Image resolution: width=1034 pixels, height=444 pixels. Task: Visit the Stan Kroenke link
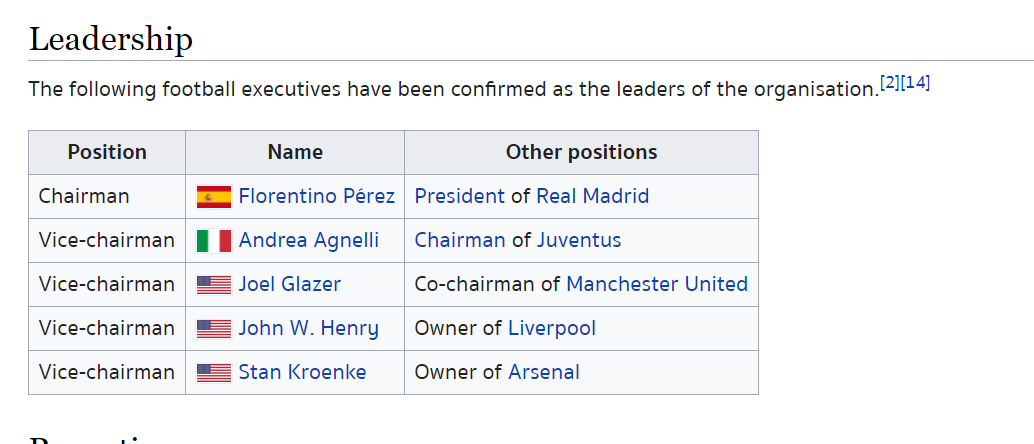pos(302,372)
